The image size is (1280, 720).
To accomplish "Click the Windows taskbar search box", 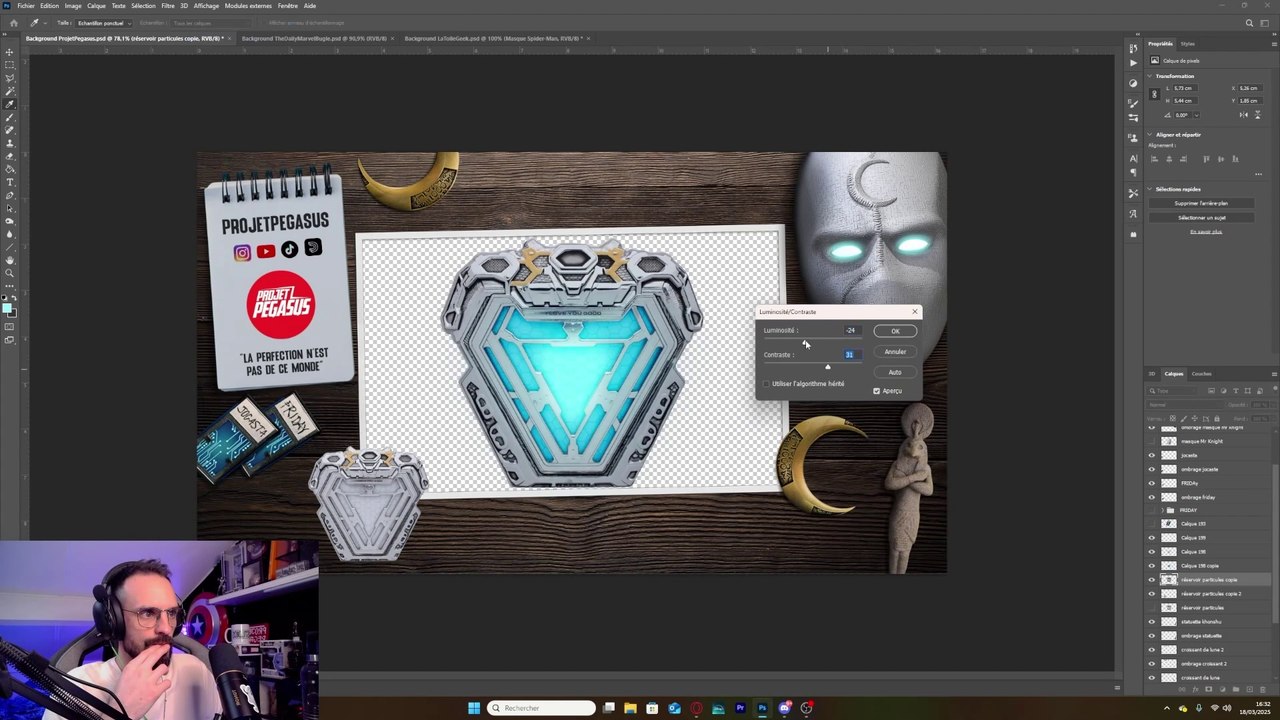I will click(541, 708).
